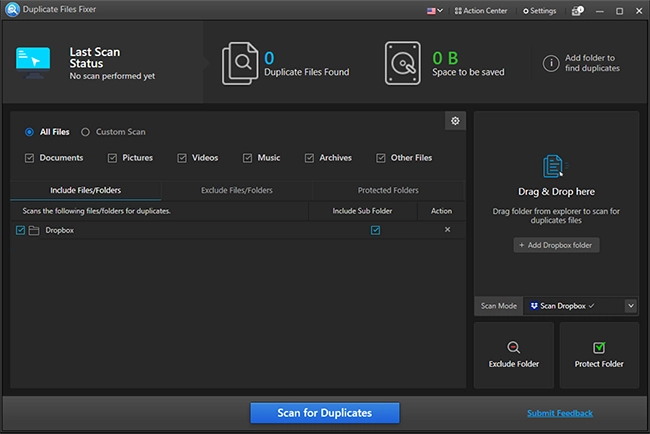Start Scan for Duplicates
Image resolution: width=650 pixels, height=434 pixels.
click(x=325, y=413)
